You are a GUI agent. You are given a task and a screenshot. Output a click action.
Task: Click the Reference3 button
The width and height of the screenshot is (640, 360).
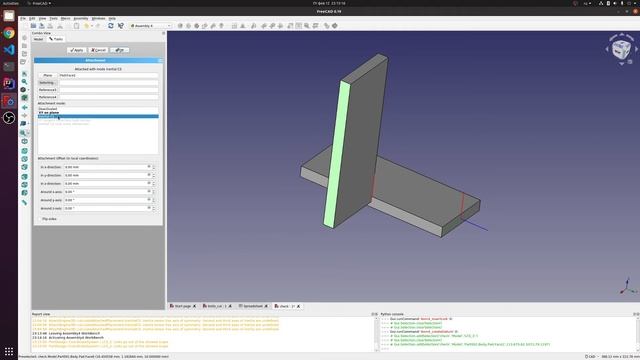tap(48, 90)
